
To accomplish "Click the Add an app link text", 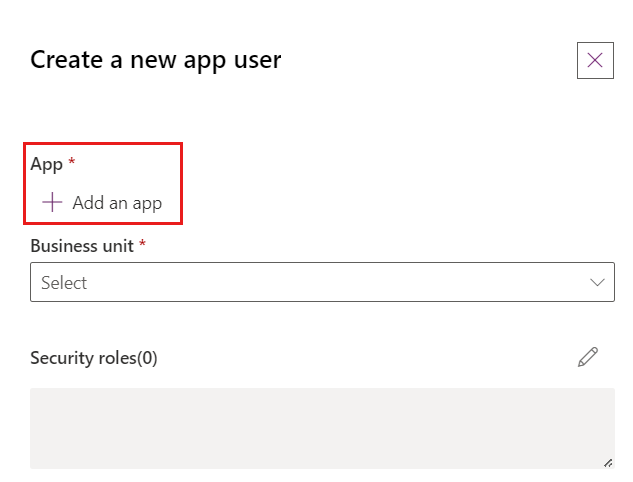I will [x=117, y=203].
